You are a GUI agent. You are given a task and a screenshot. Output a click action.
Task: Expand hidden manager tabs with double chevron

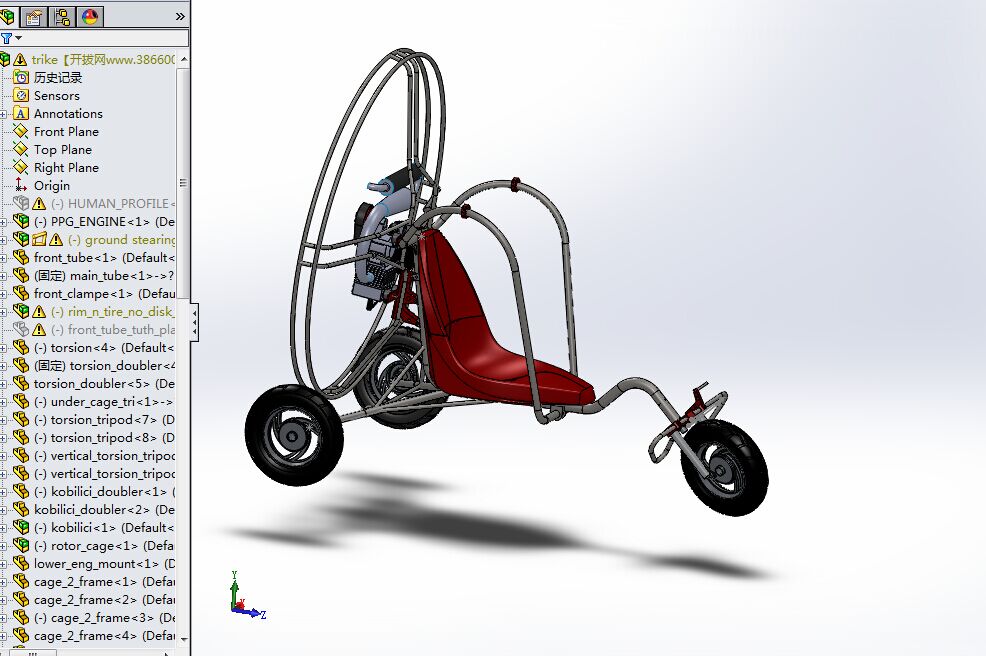coord(180,17)
